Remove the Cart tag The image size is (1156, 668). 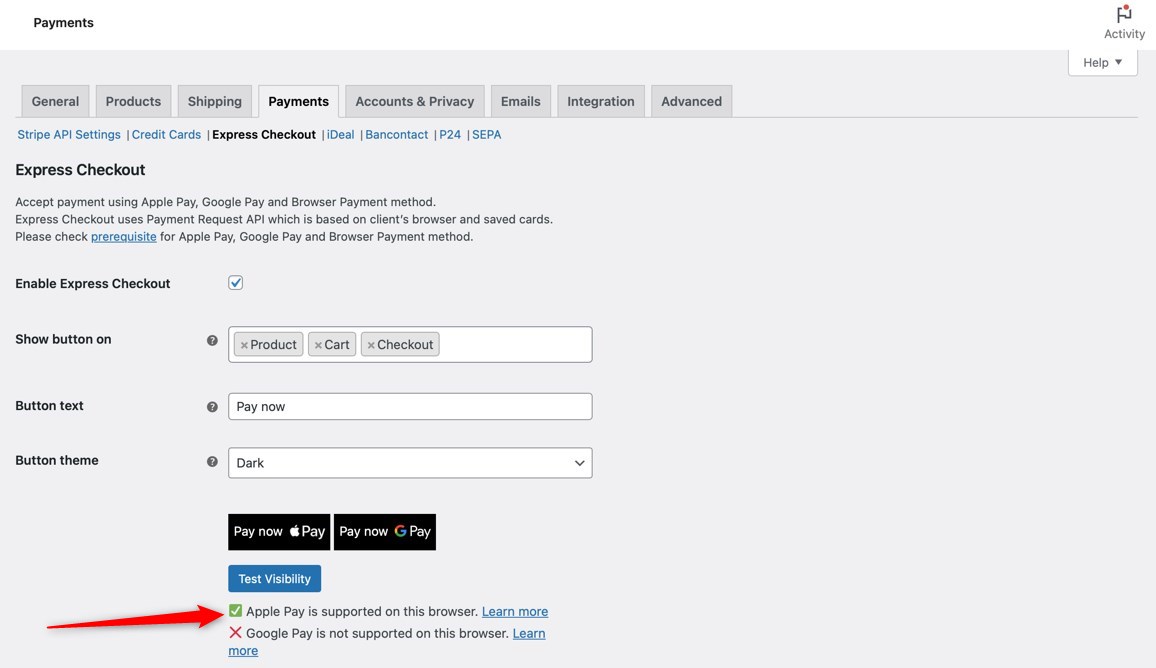(318, 345)
